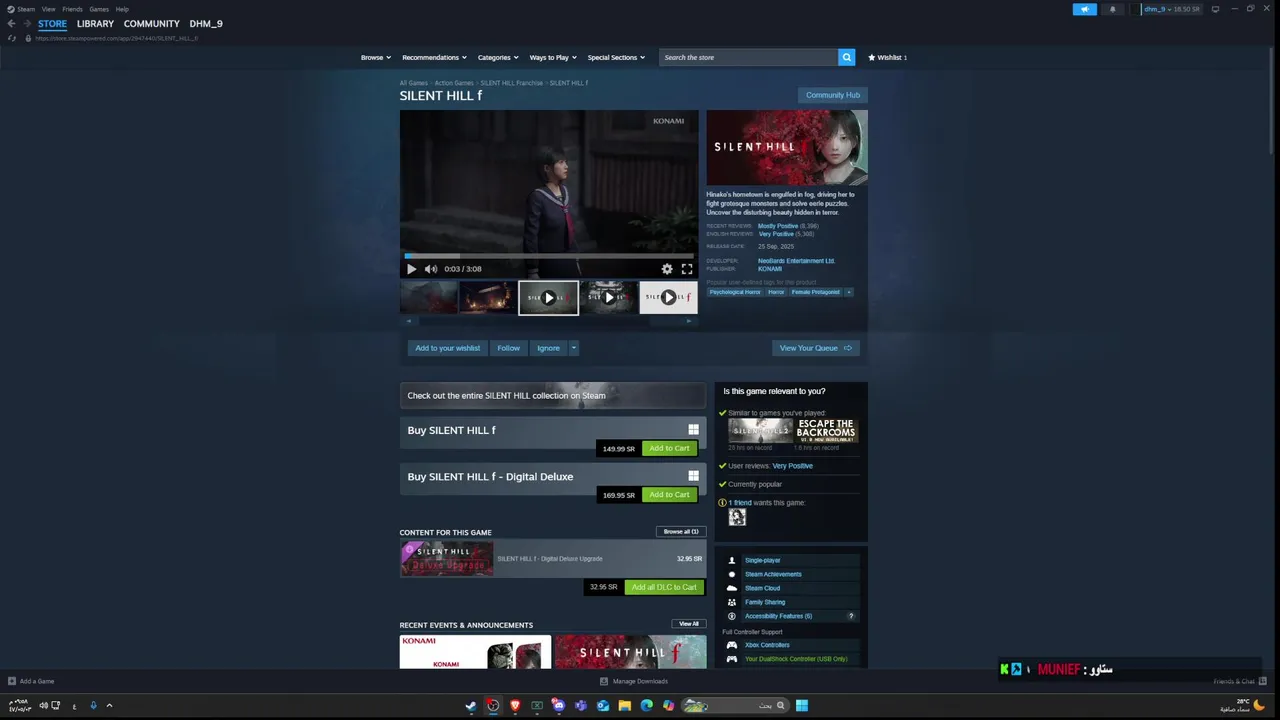Open the Wishlist link

click(887, 57)
